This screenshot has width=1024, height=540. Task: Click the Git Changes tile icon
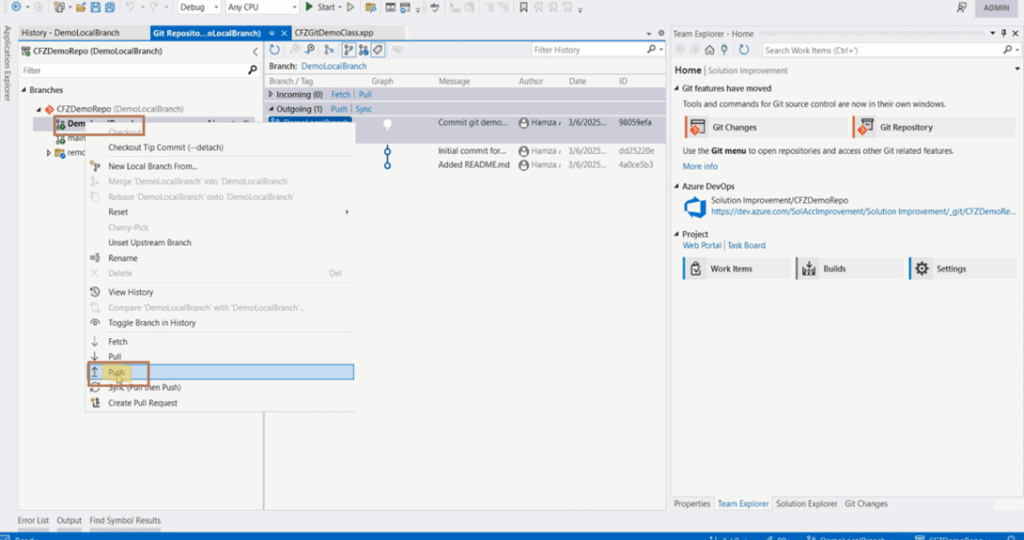(x=697, y=127)
